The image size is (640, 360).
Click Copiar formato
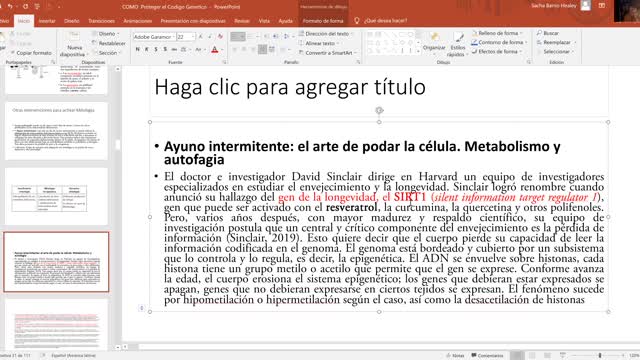(31, 53)
